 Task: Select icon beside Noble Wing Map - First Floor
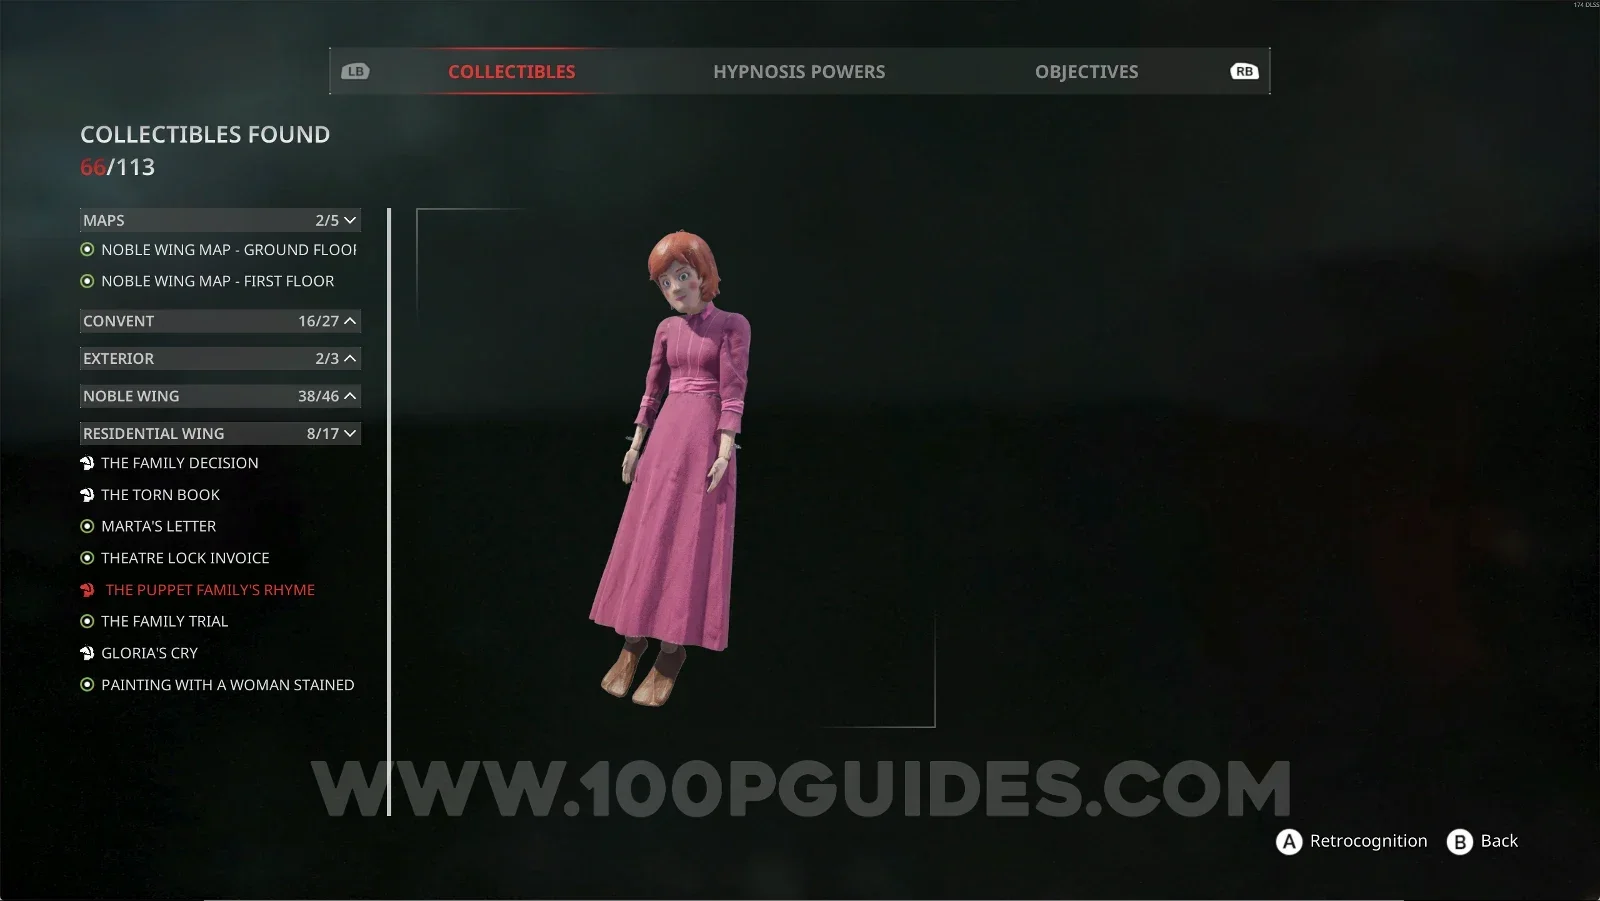[87, 282]
